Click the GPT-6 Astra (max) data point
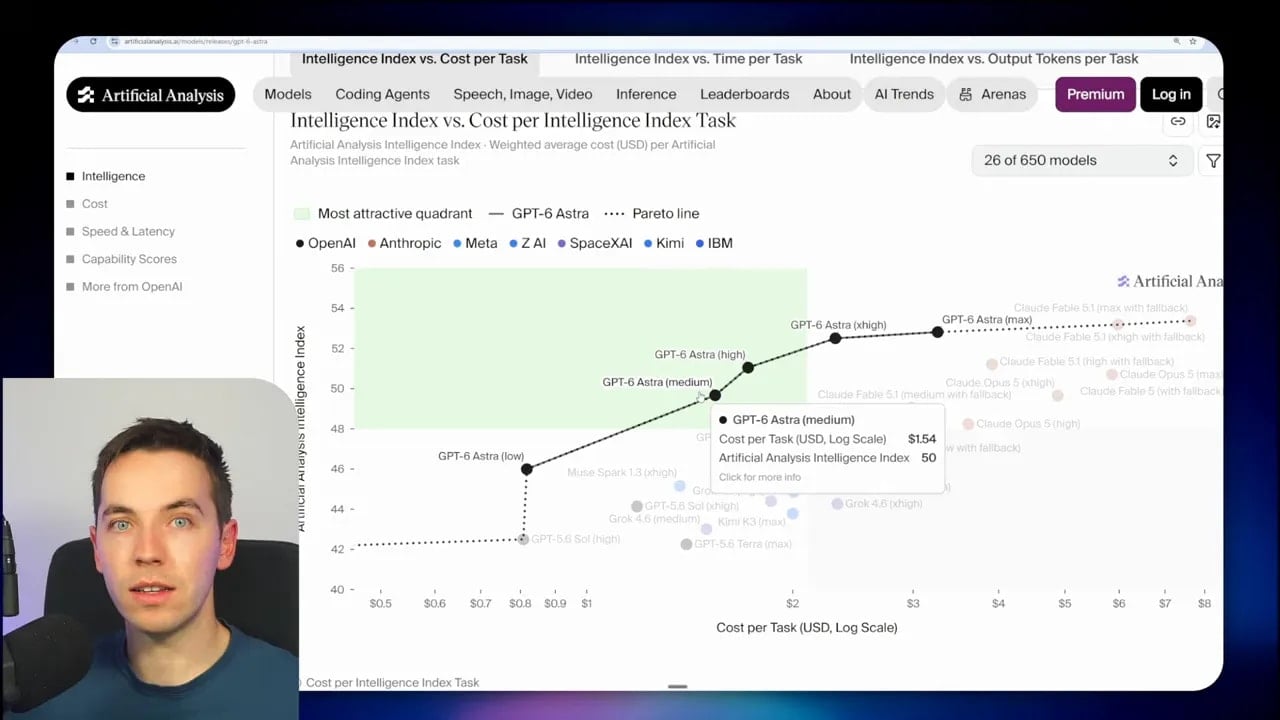Screen dimensions: 1280x720 point(937,332)
